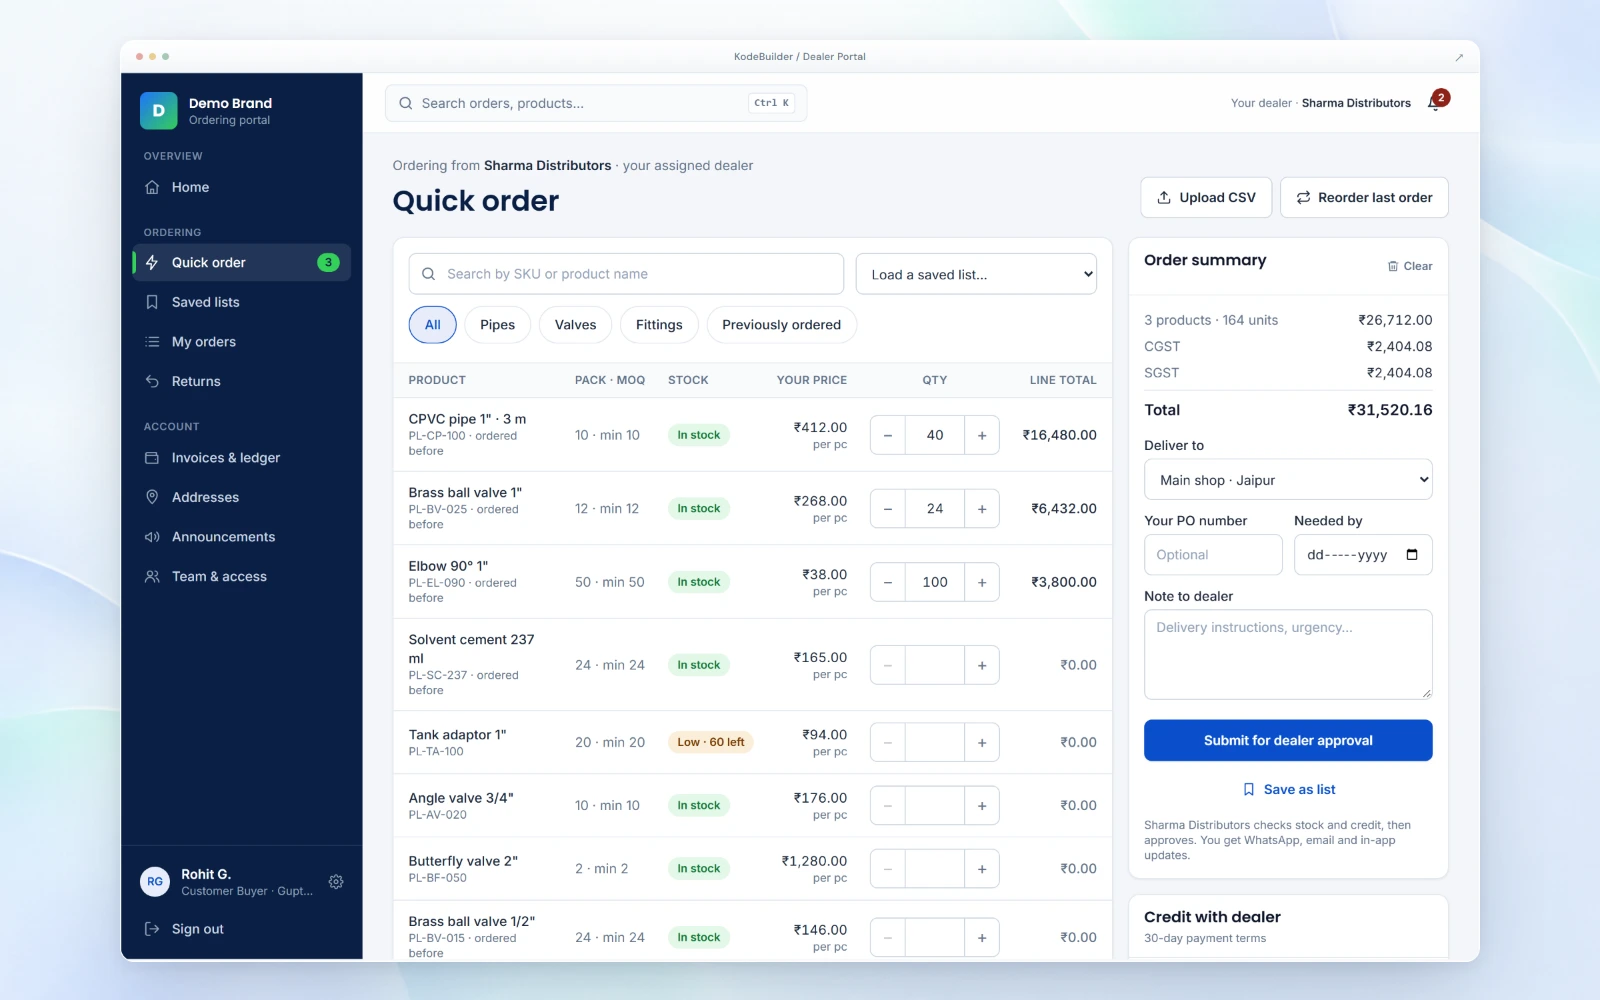The height and width of the screenshot is (1000, 1600).
Task: Click the Your PO number field
Action: (1213, 555)
